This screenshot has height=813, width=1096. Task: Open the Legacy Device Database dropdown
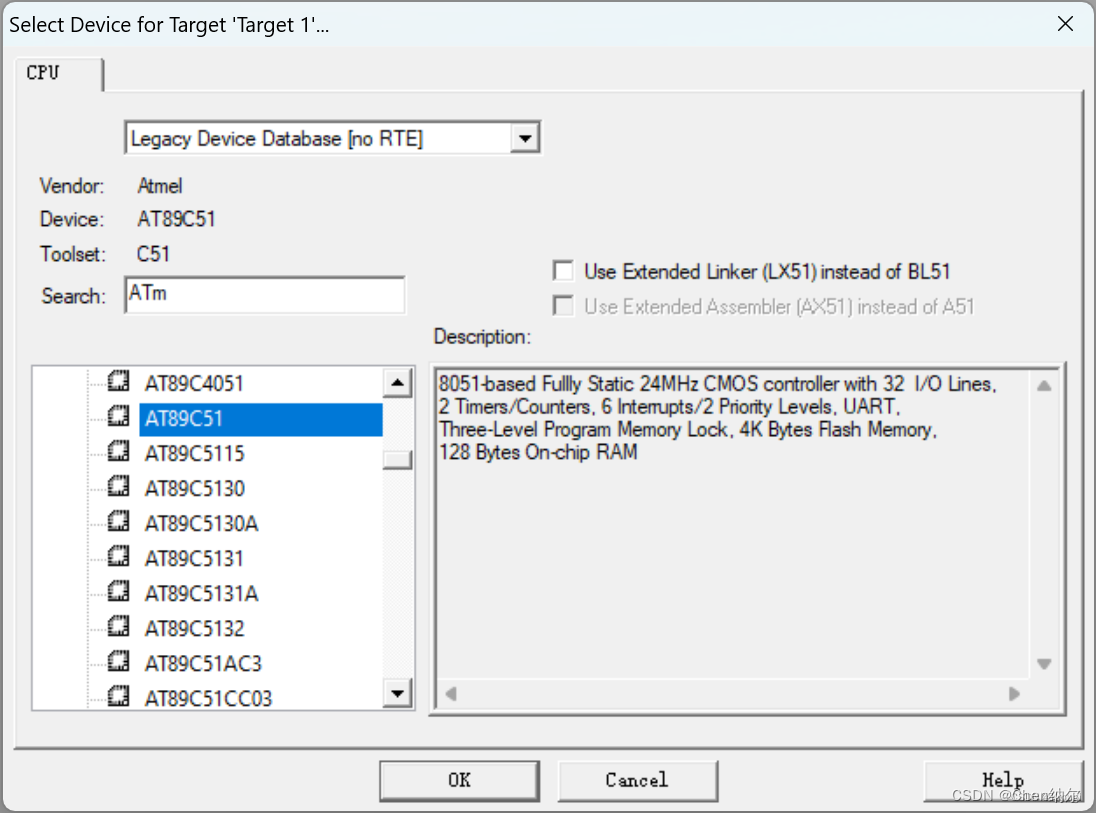(524, 138)
